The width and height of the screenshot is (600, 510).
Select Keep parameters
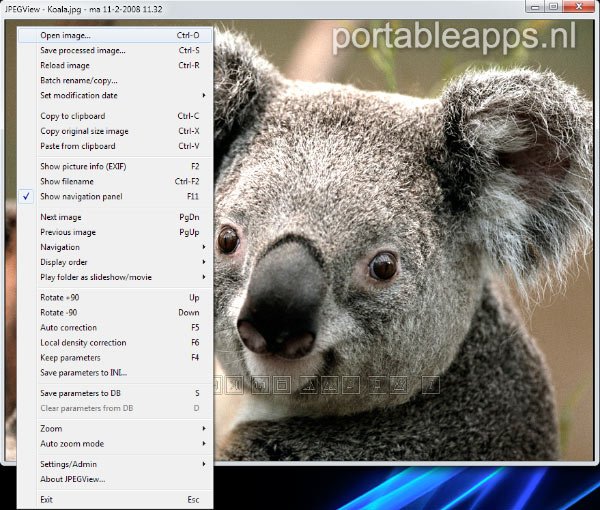coord(115,358)
